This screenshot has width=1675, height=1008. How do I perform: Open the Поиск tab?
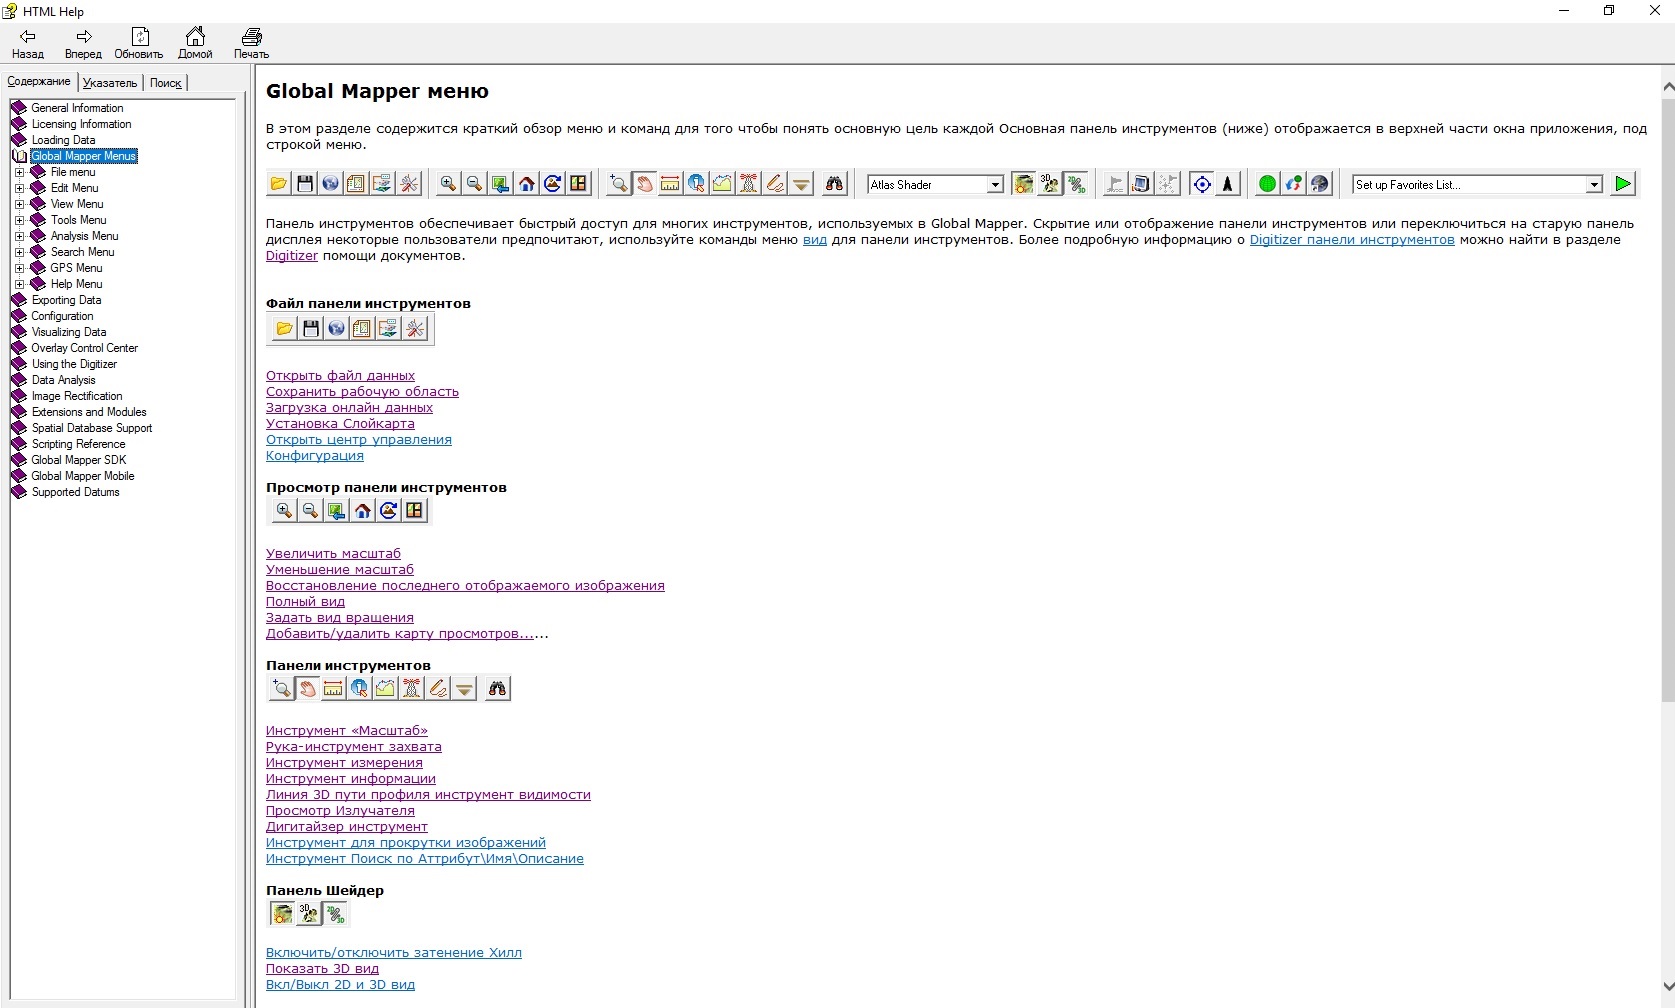(x=166, y=83)
